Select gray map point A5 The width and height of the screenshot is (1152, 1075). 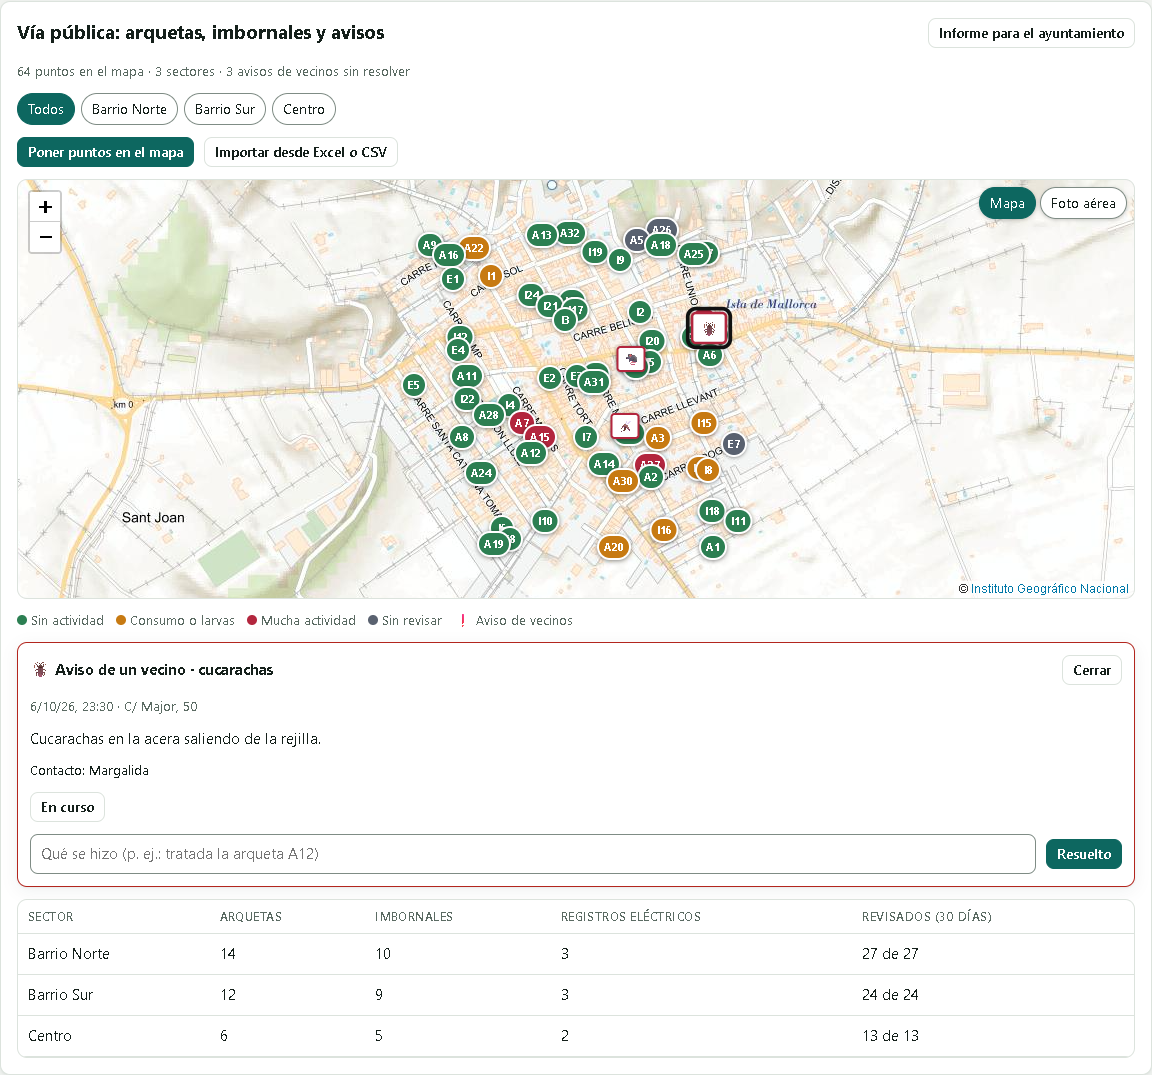(x=636, y=240)
